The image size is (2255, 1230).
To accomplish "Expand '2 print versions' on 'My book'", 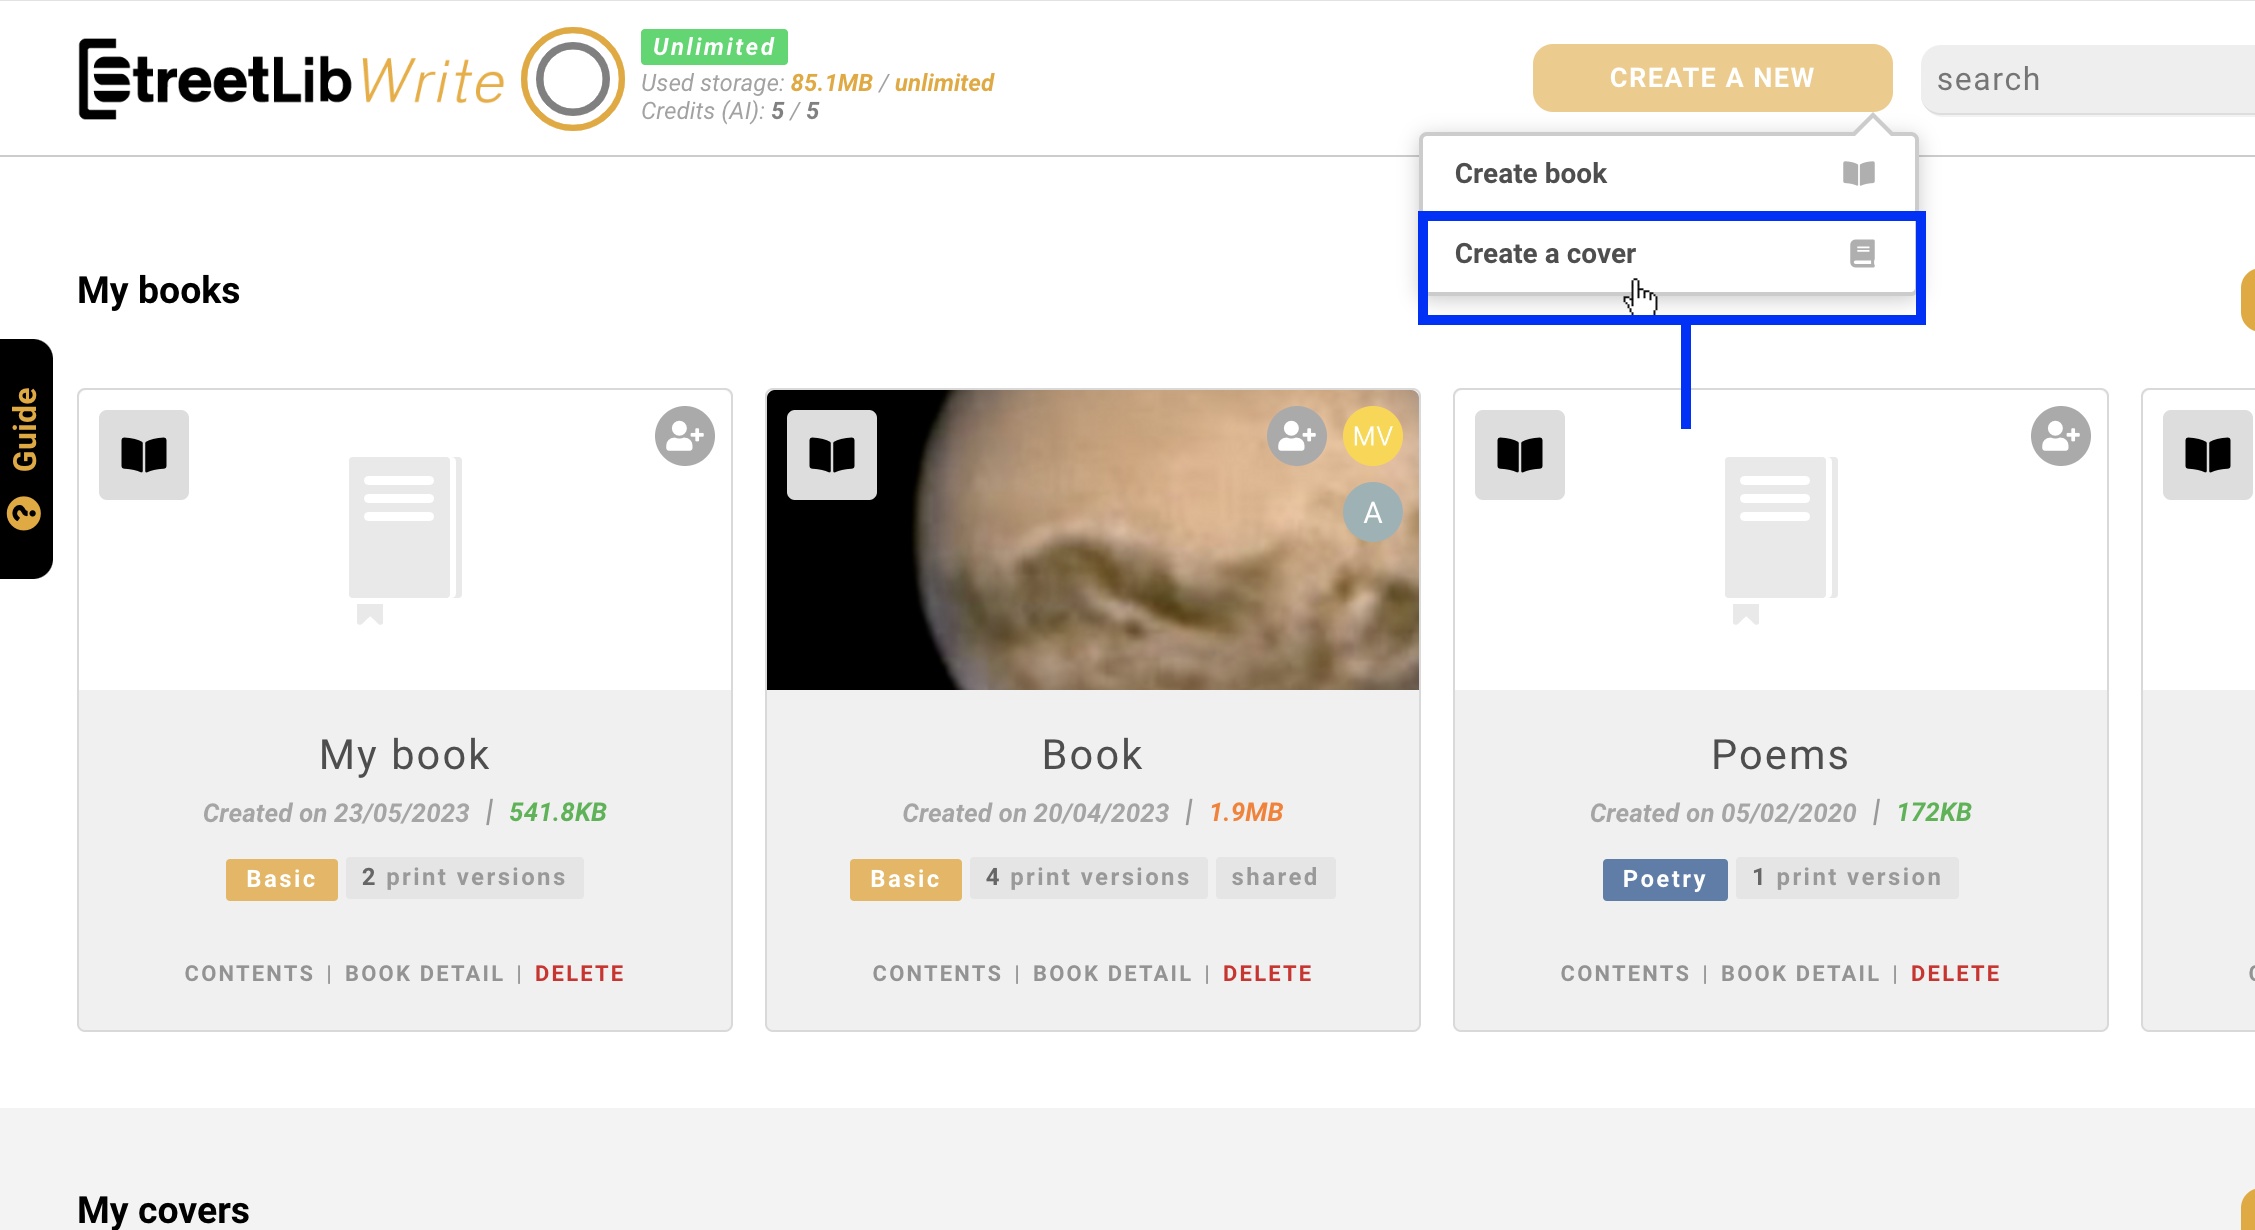I will click(463, 877).
